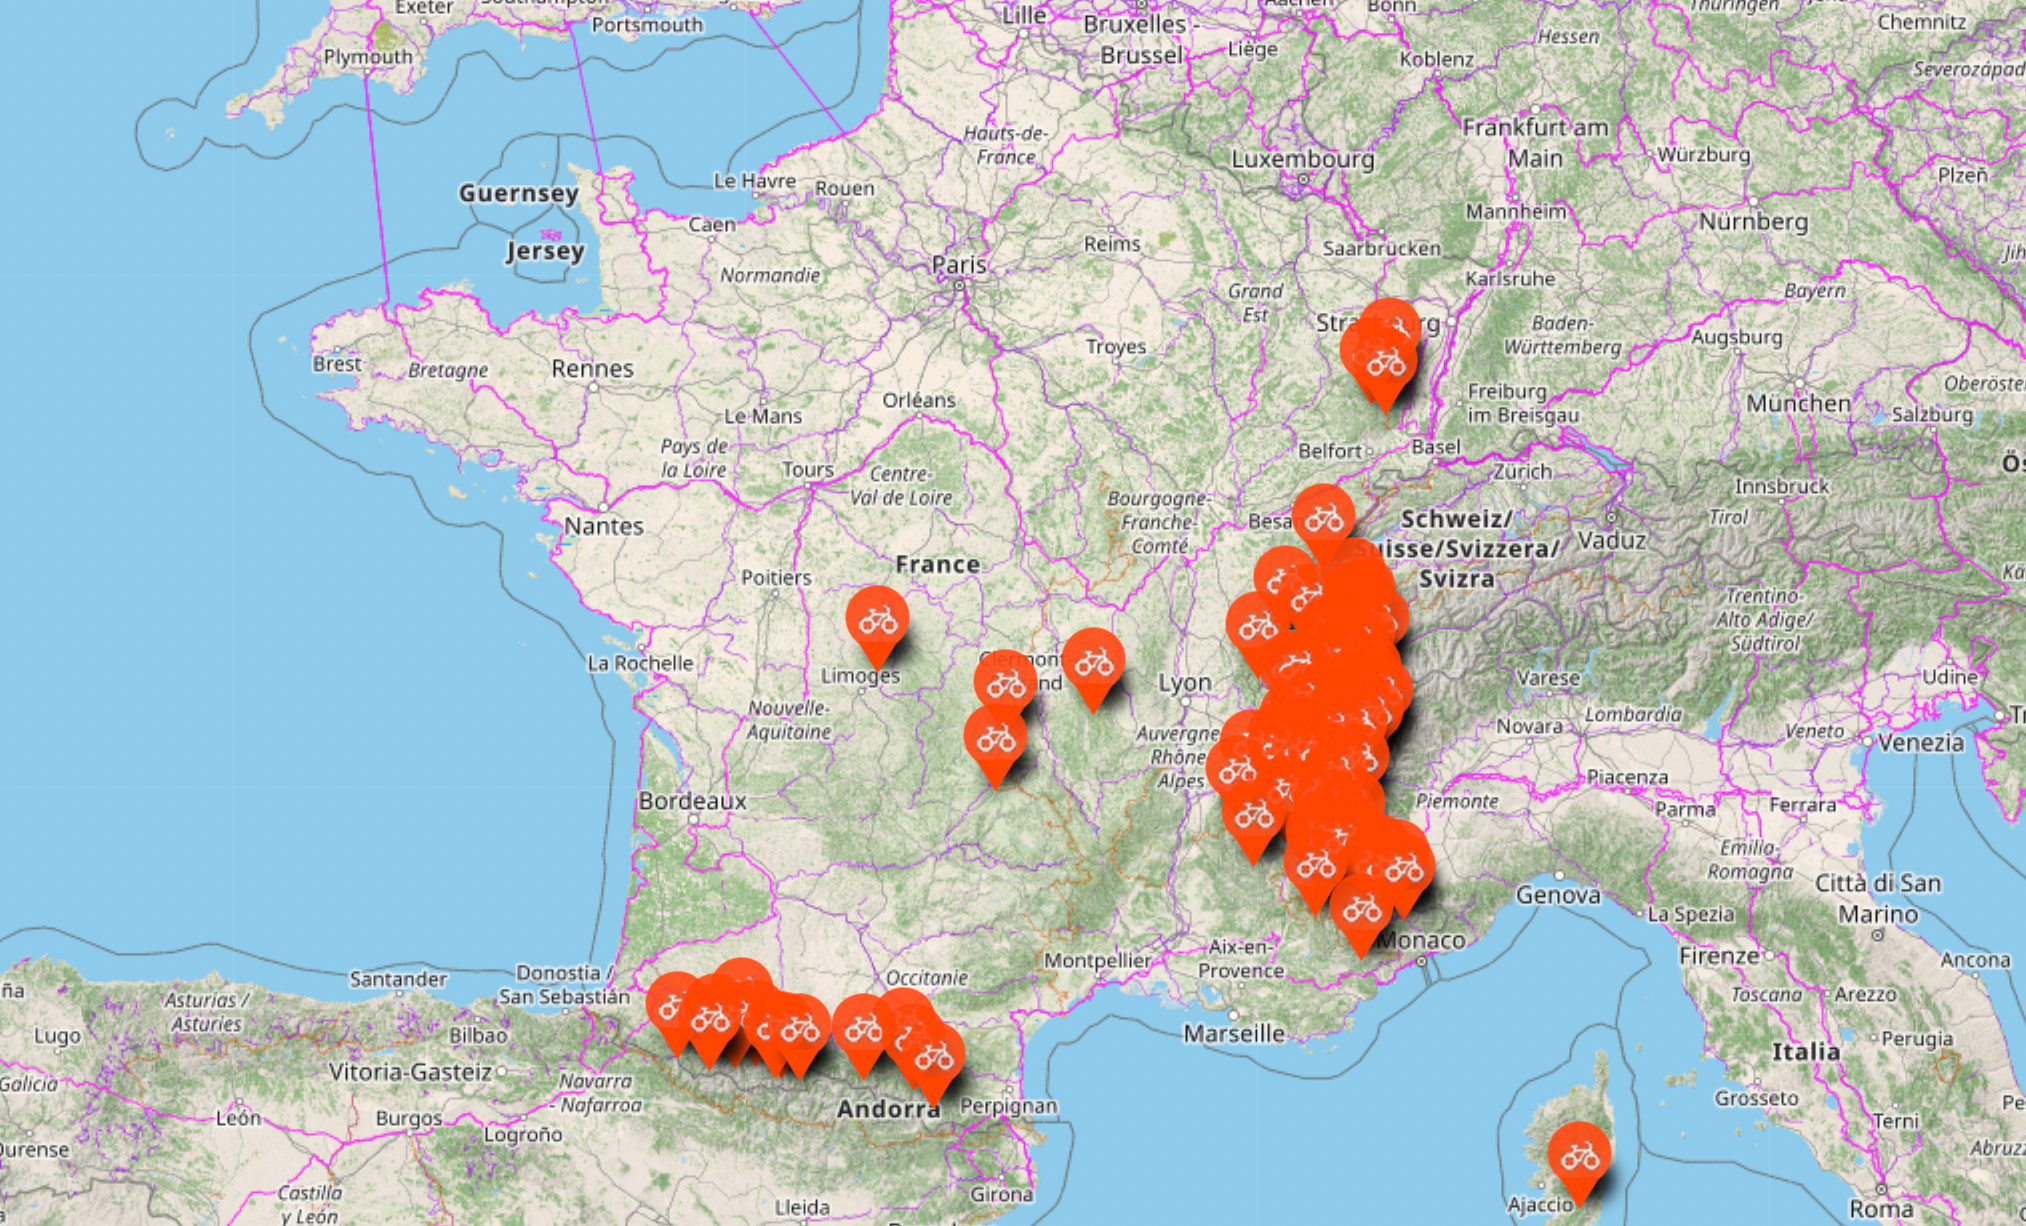The height and width of the screenshot is (1226, 2026).
Task: Click the Toulouse-region Occitanie label
Action: tap(925, 978)
